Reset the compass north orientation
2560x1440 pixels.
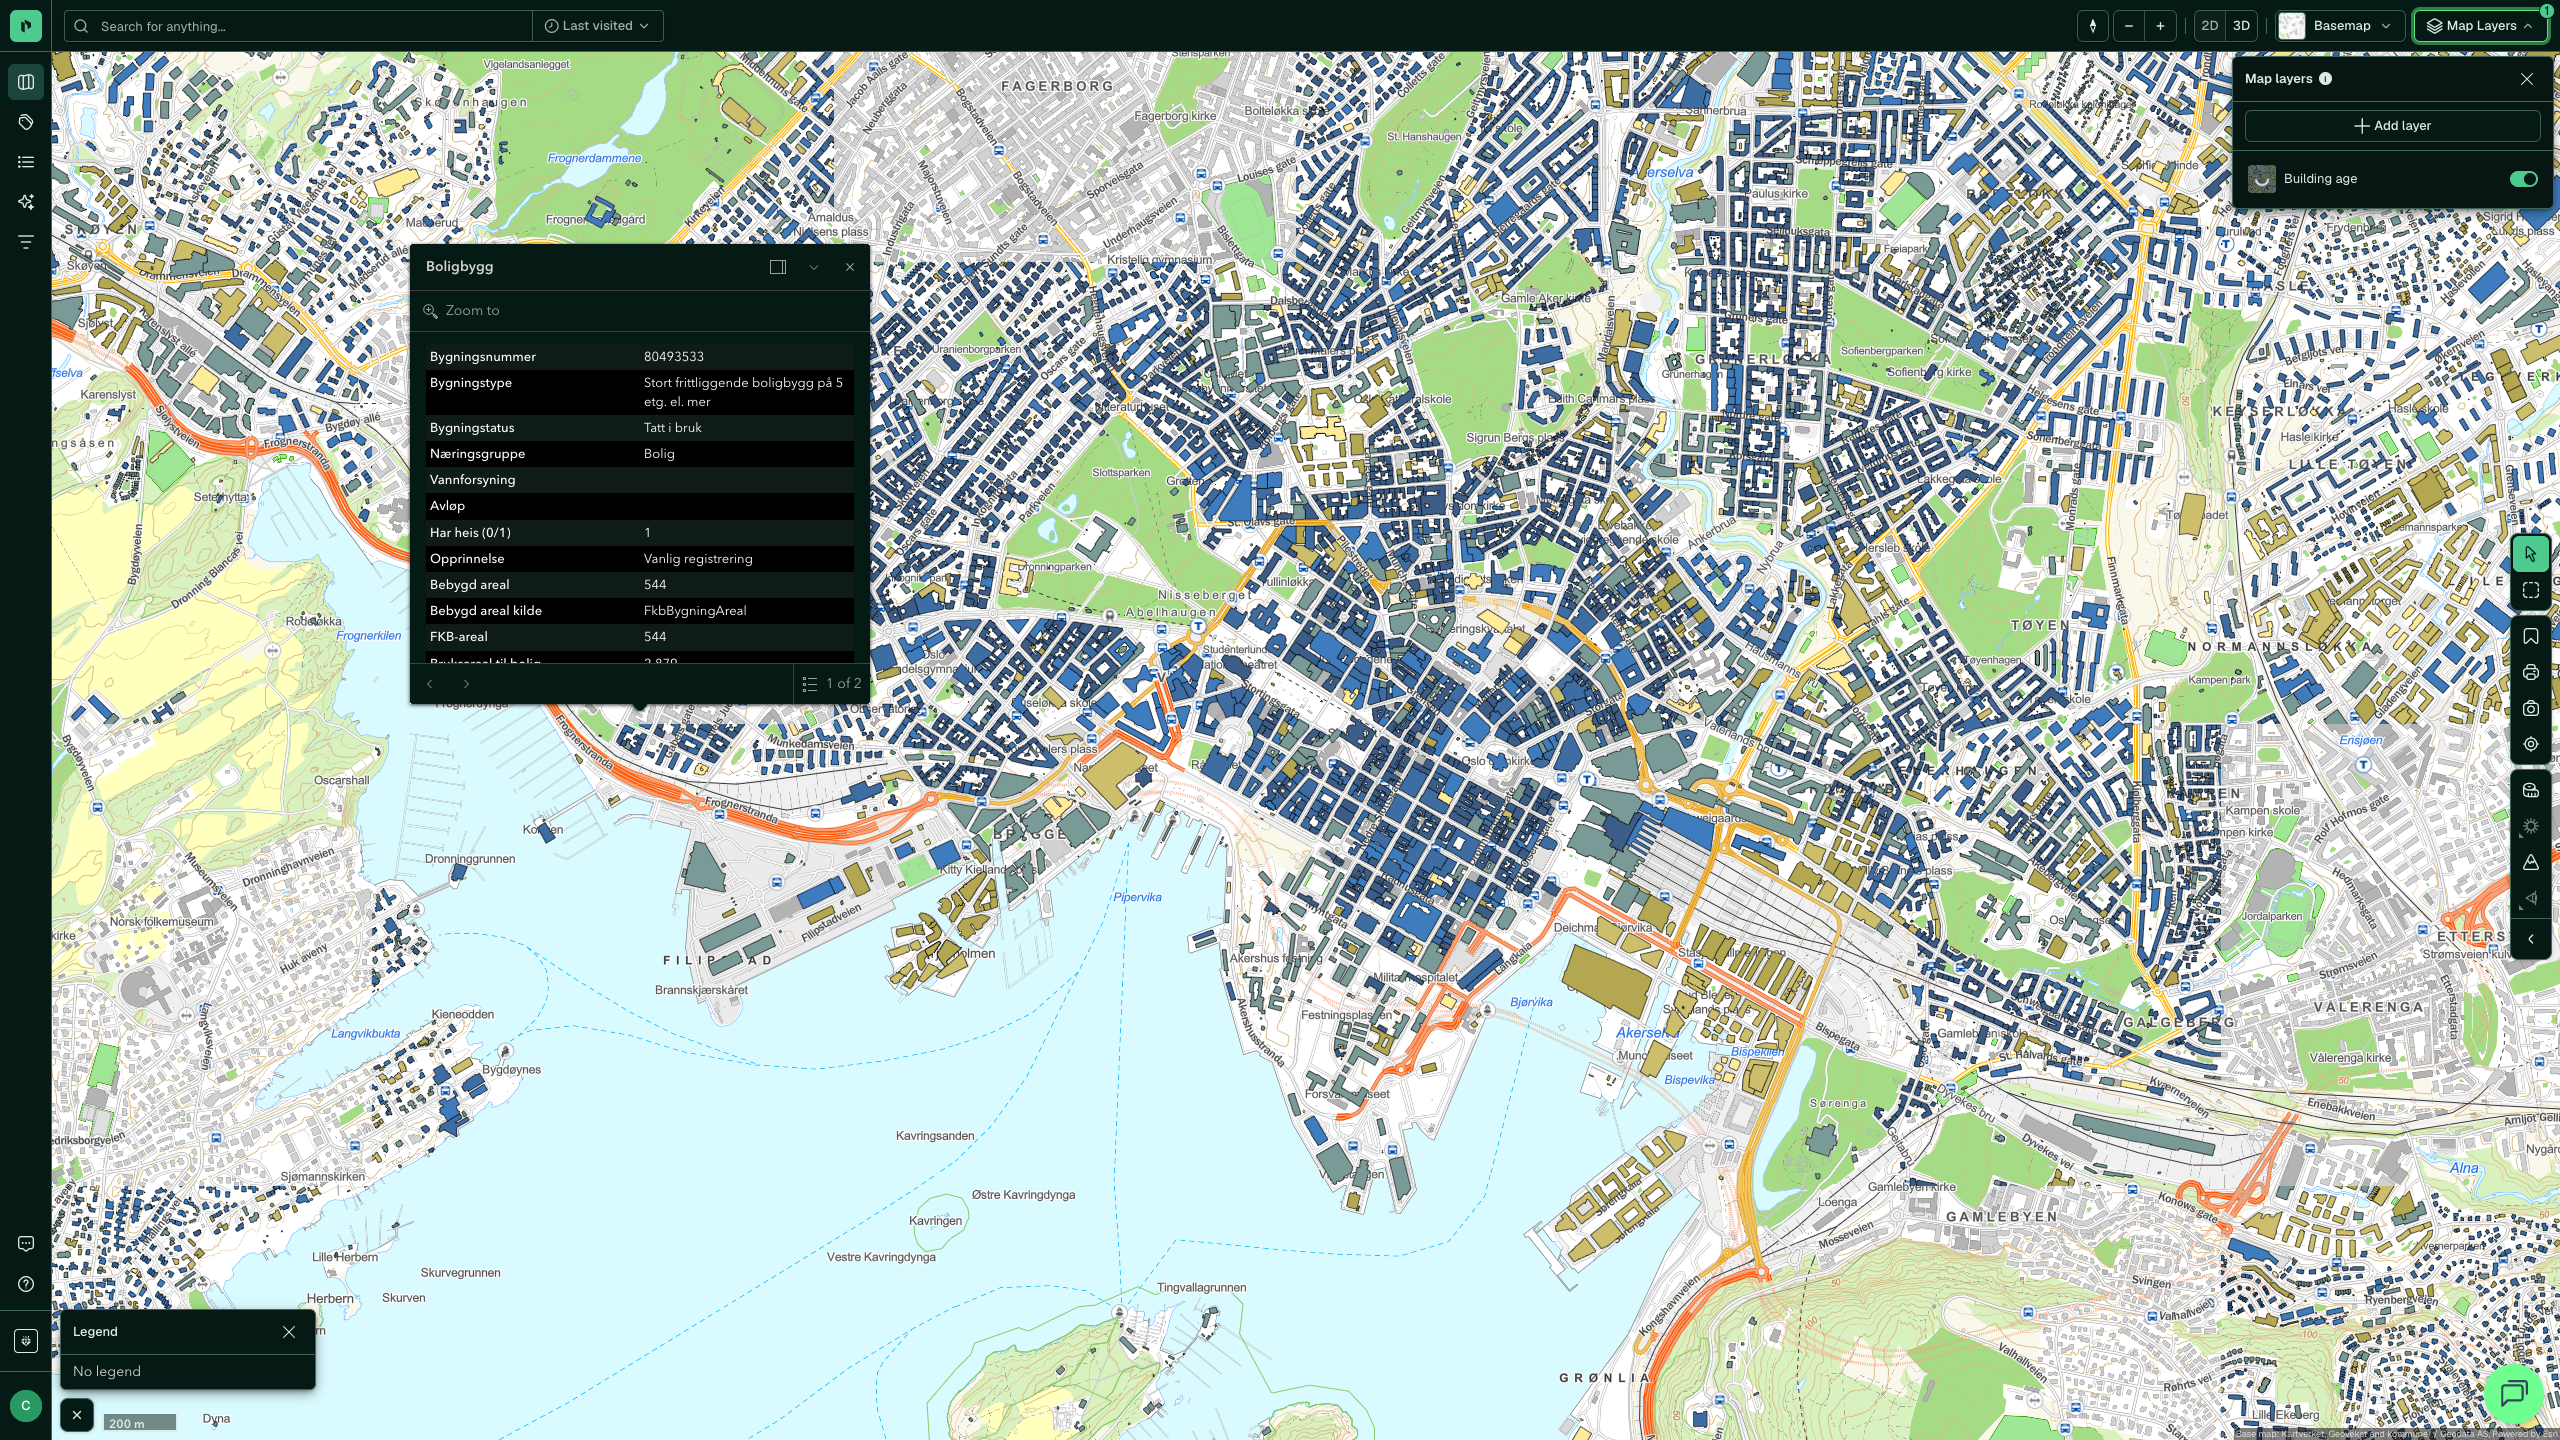coord(2092,26)
